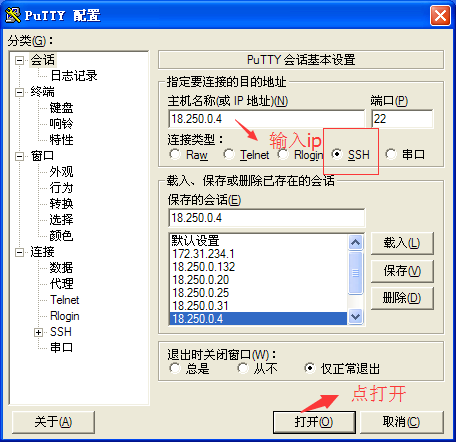The height and width of the screenshot is (442, 456).
Task: Collapse the 终端 tree node
Action: point(20,92)
